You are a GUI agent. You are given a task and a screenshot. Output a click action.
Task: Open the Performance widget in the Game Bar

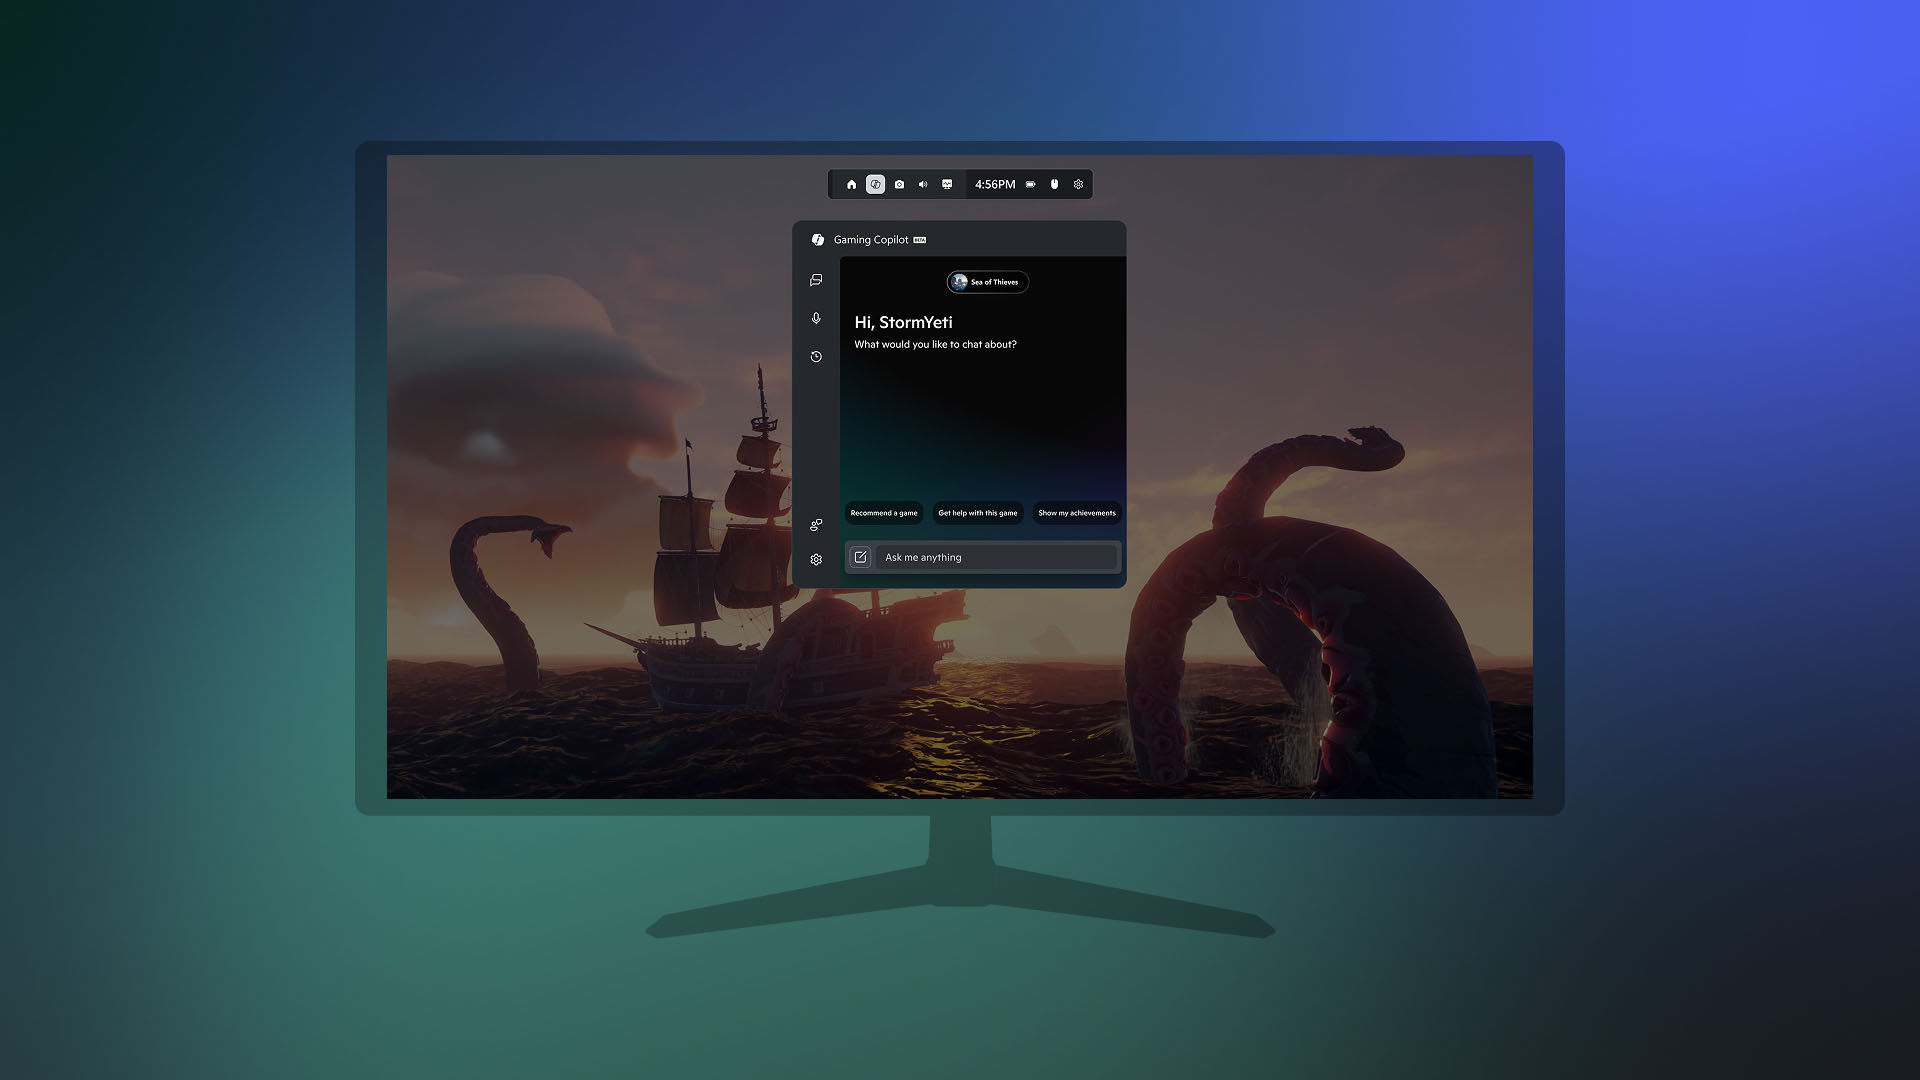tap(946, 185)
